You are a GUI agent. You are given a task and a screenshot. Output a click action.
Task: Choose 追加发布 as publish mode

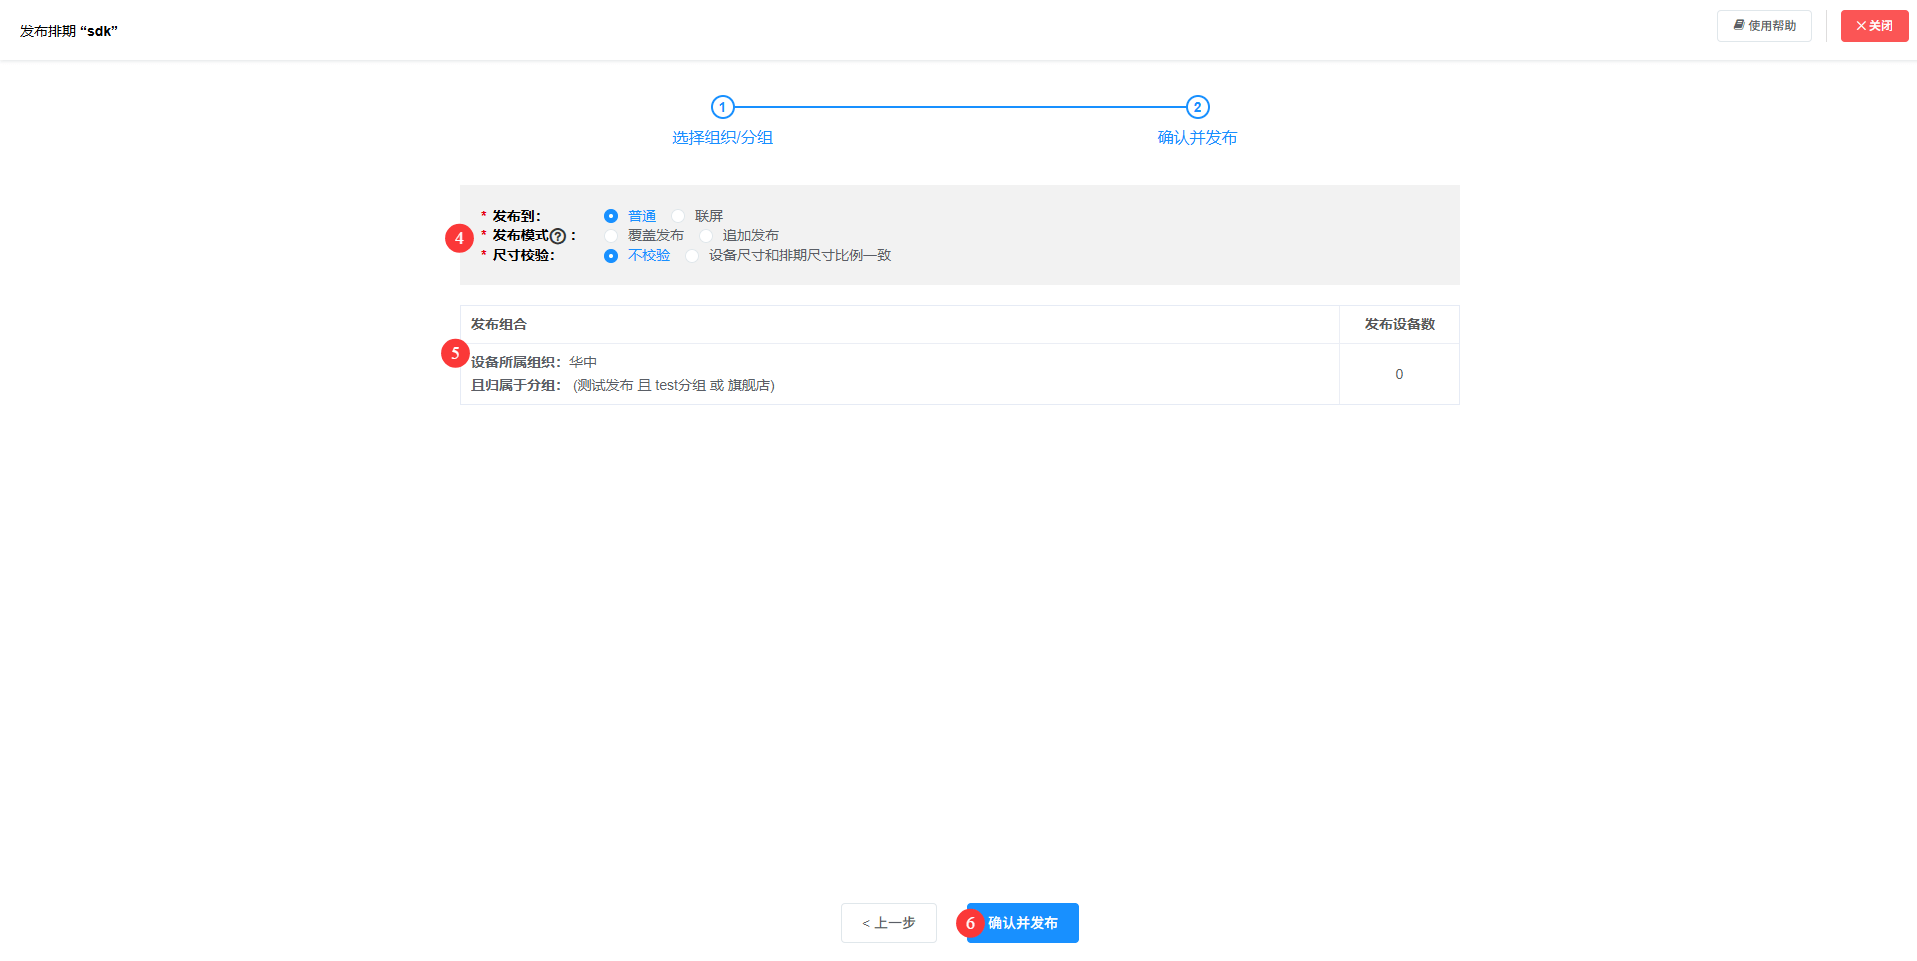(706, 236)
